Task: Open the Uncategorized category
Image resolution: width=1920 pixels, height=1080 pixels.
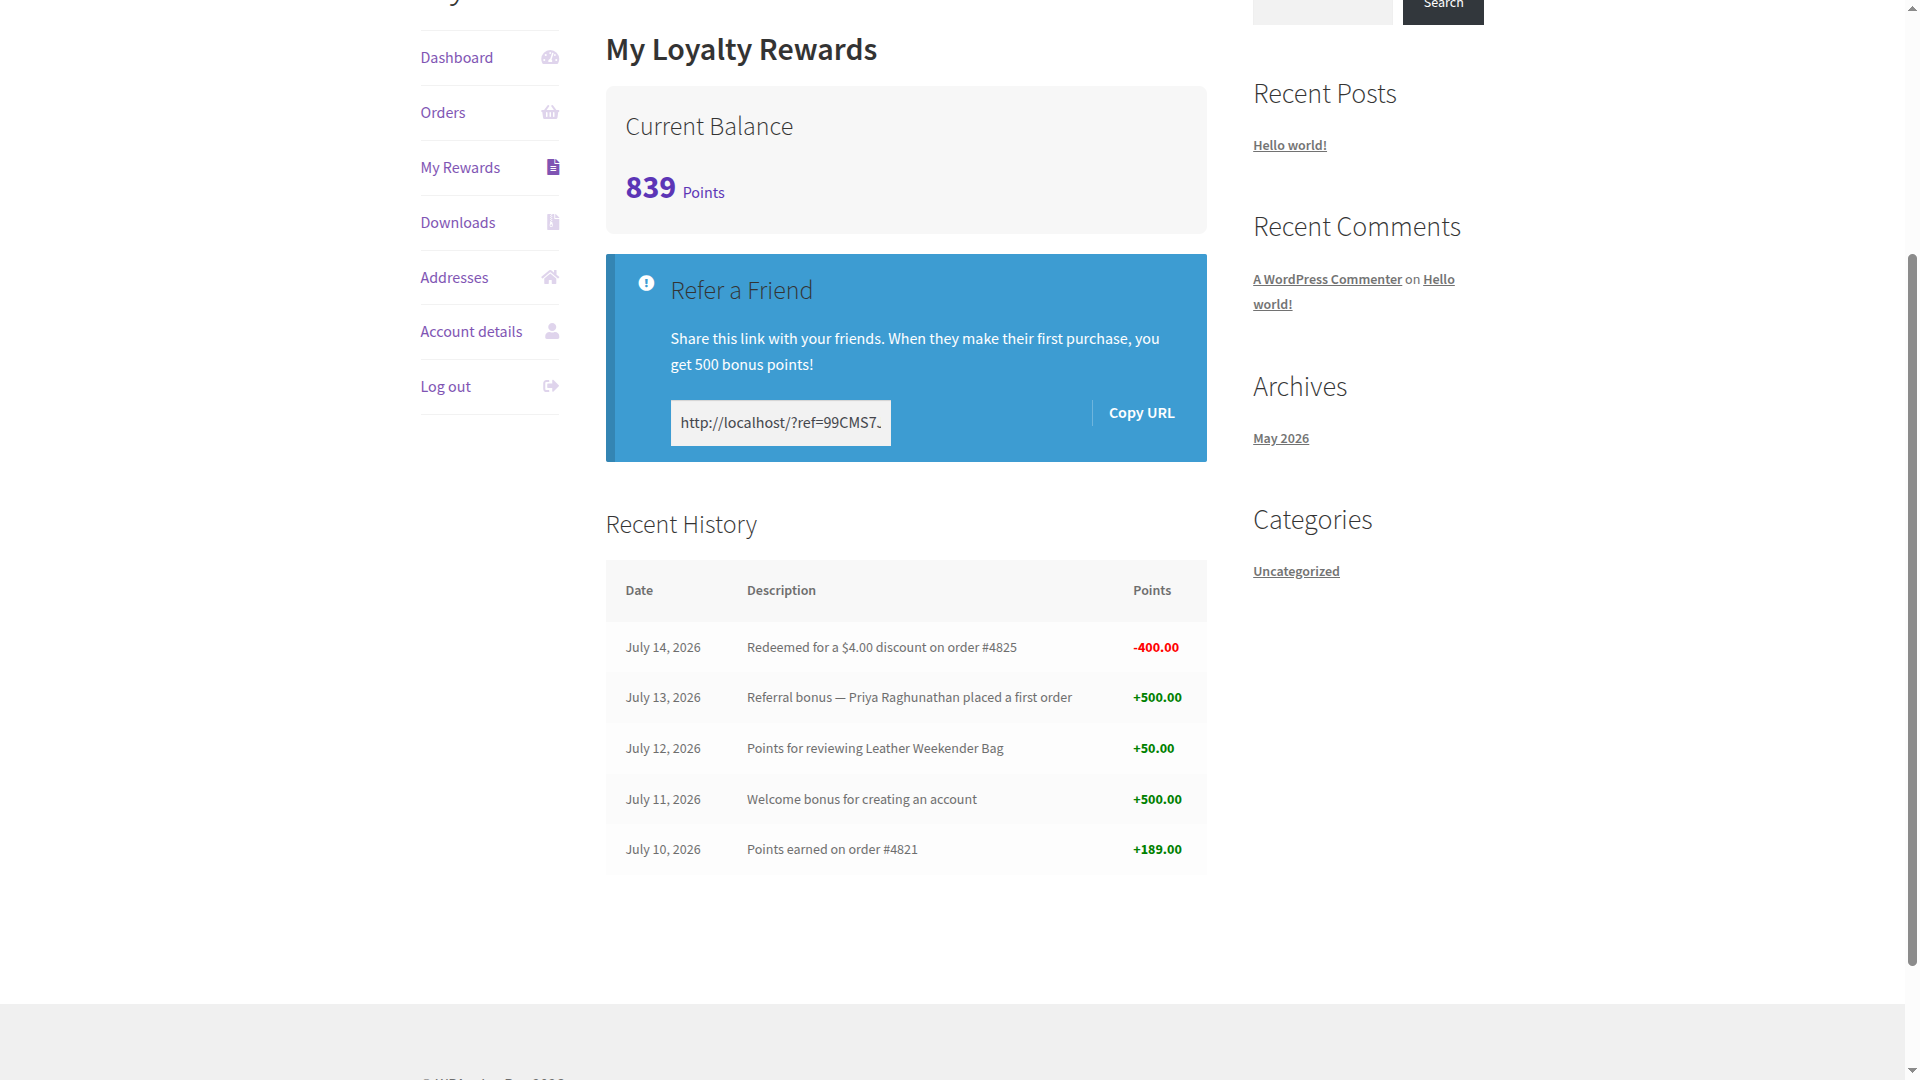Action: [x=1296, y=572]
